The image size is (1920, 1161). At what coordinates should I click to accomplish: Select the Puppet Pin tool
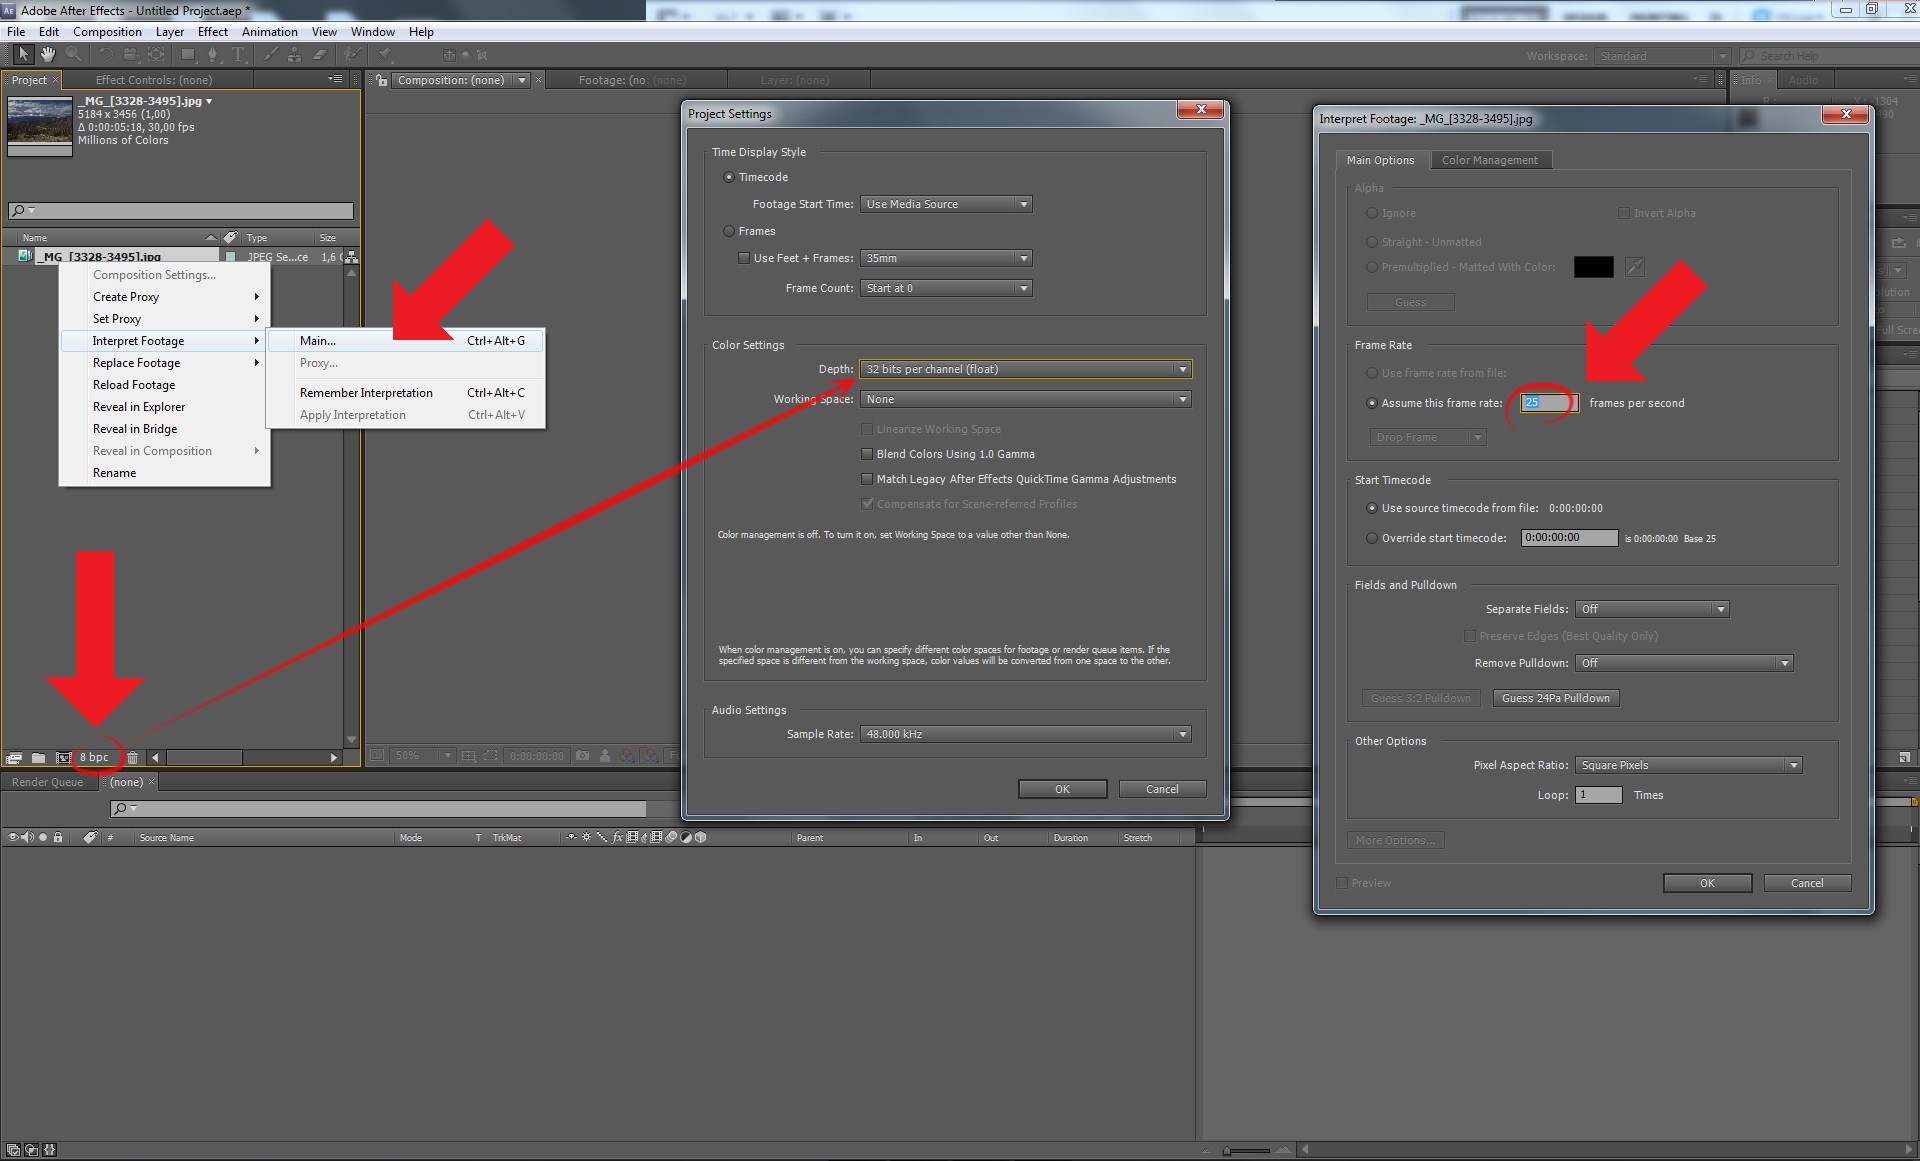click(386, 54)
